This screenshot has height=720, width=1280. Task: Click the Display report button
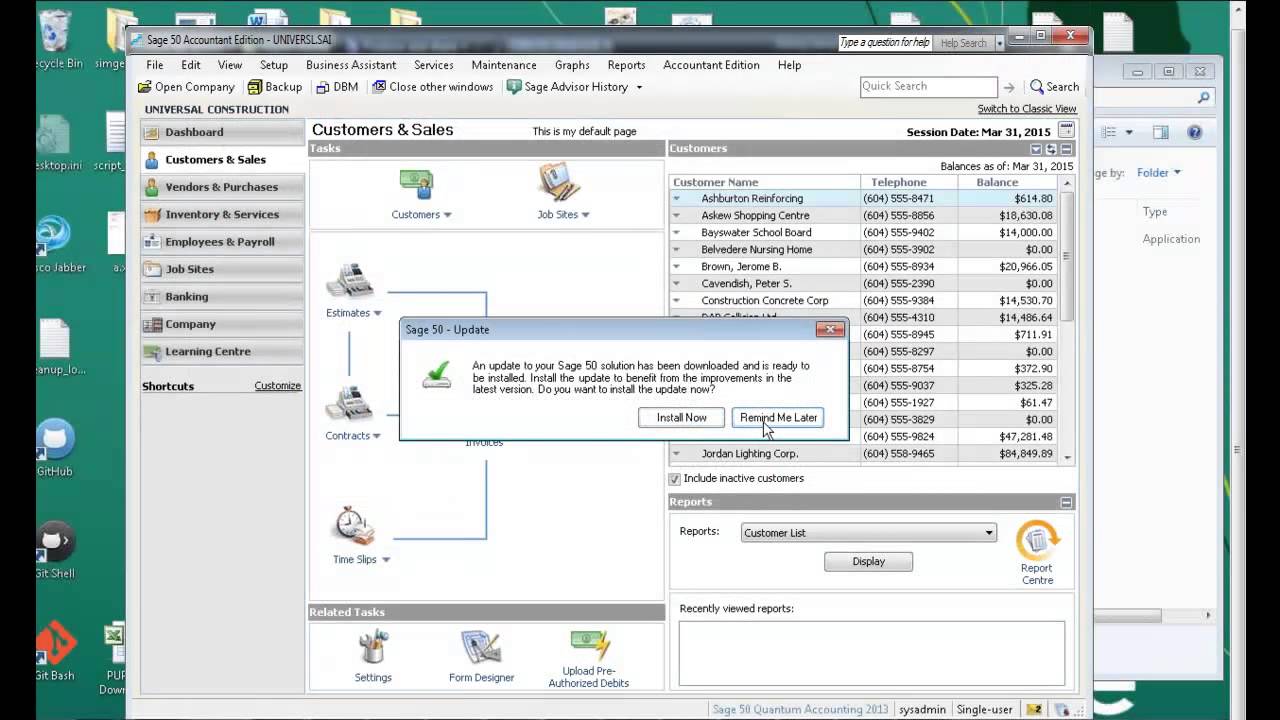[868, 562]
